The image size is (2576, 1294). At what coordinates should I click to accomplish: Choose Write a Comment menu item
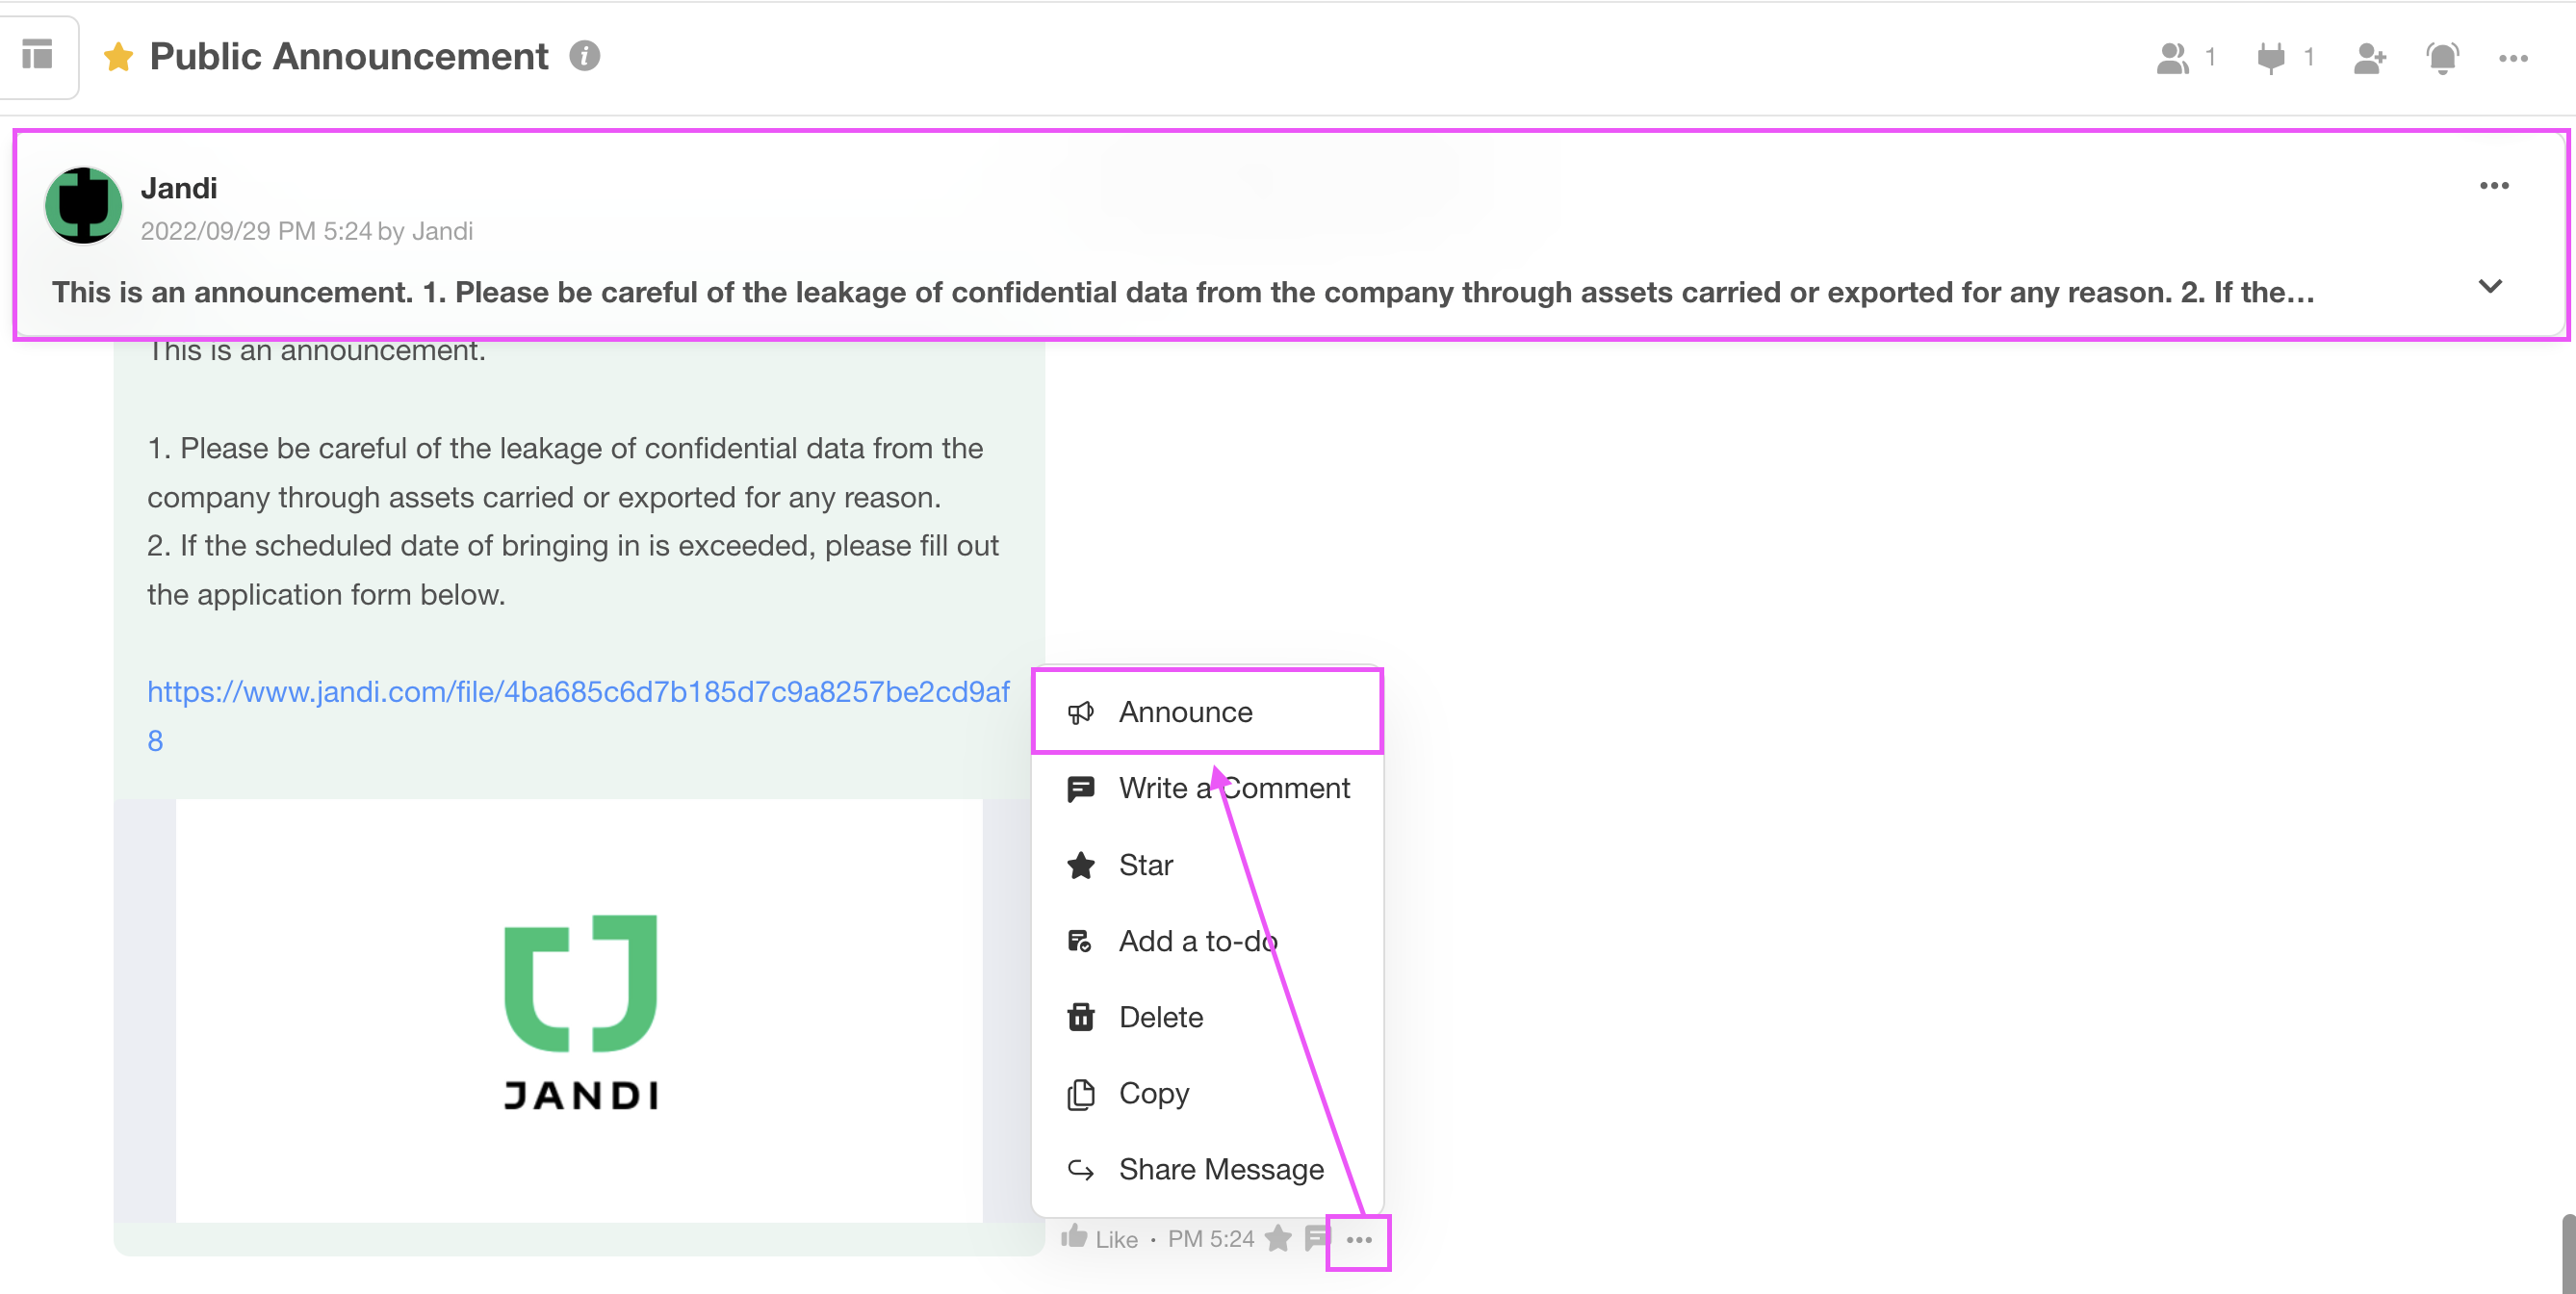[1233, 788]
